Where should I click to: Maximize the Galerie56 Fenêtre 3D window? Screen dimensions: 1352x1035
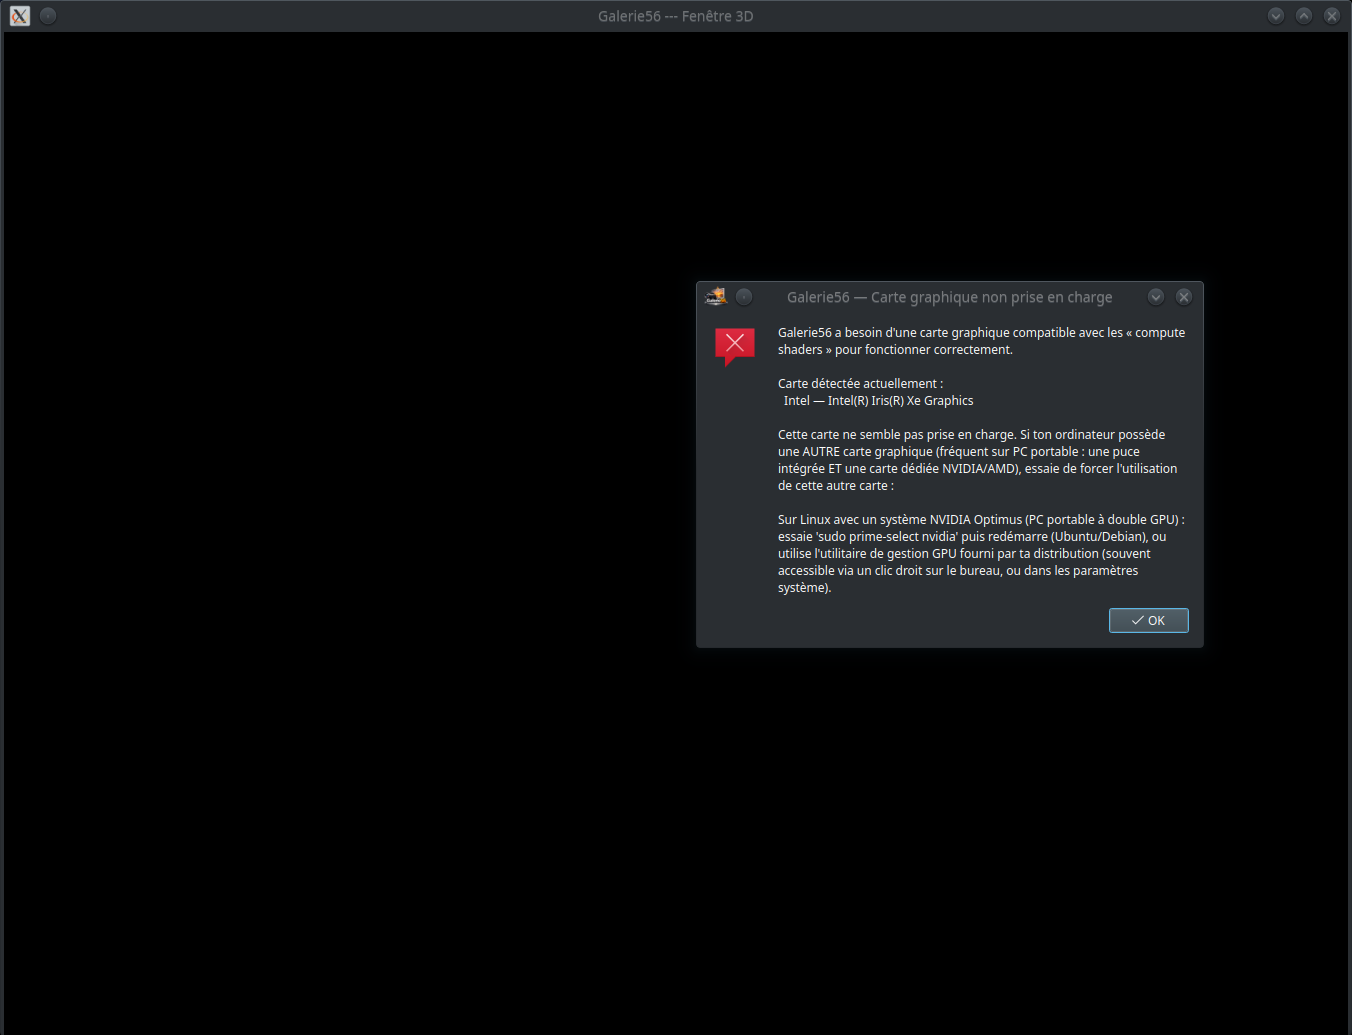(1304, 16)
